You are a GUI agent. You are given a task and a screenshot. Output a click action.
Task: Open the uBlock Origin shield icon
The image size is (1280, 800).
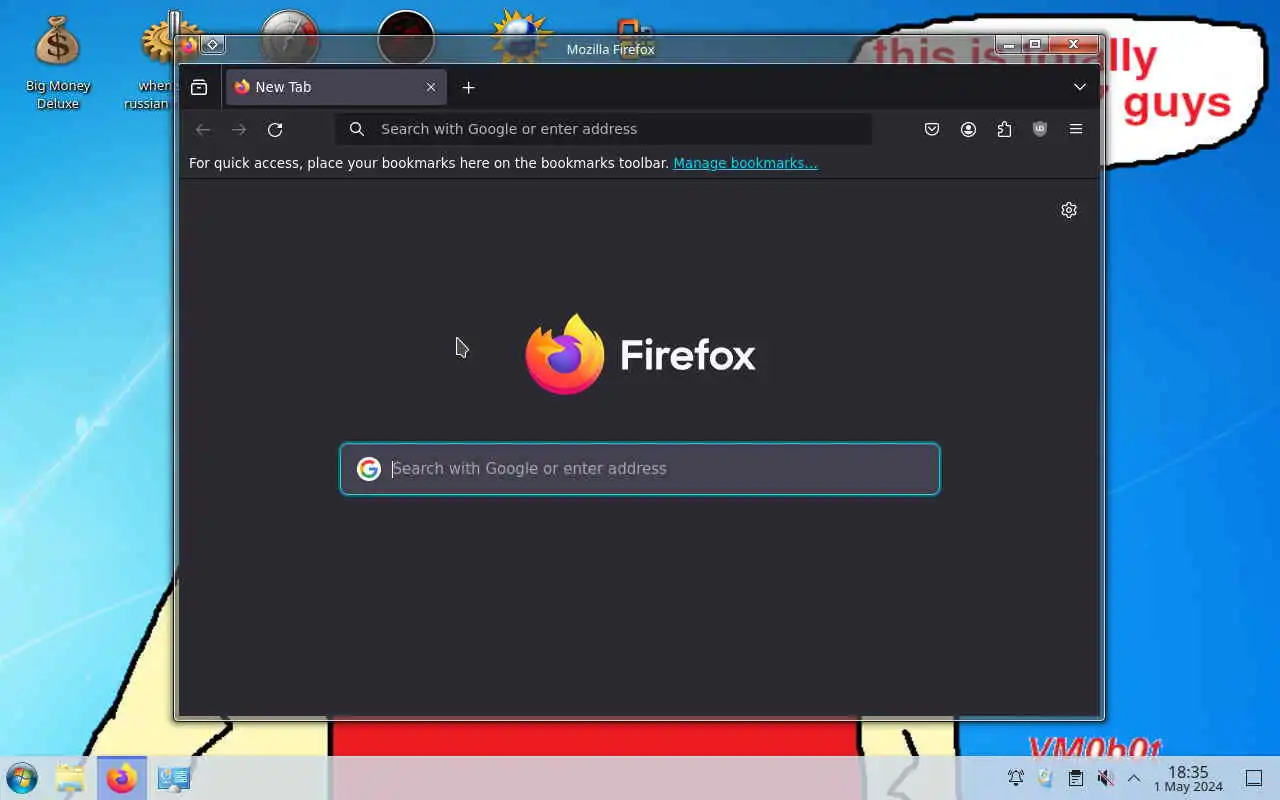1040,129
